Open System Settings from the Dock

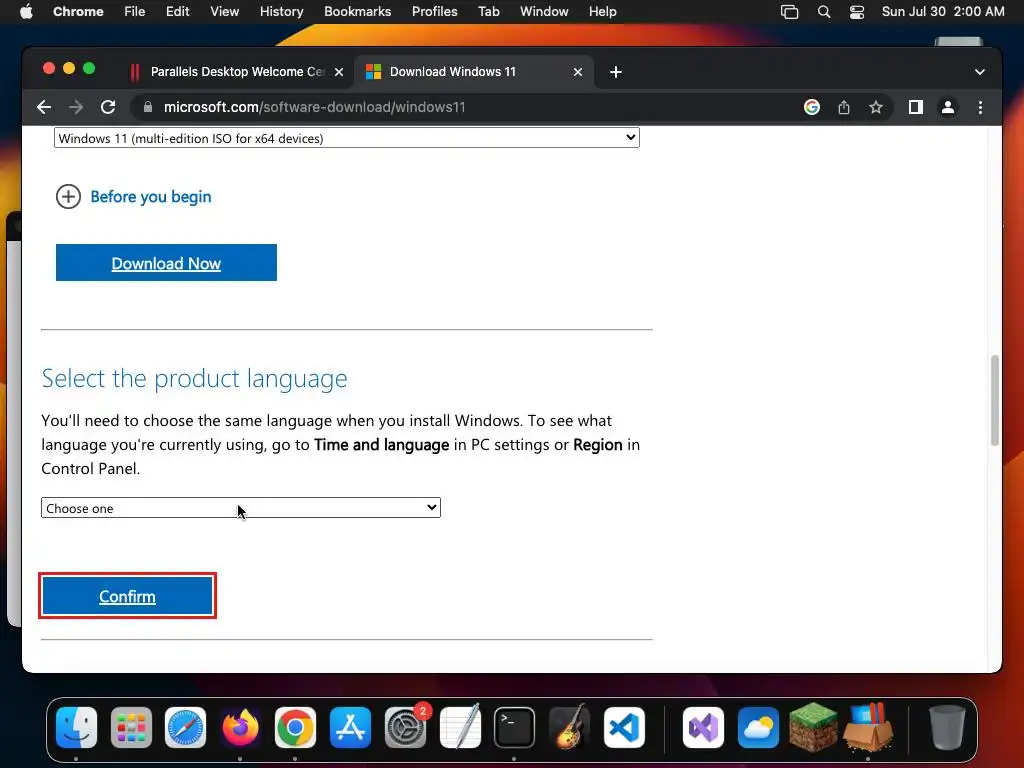click(x=406, y=727)
